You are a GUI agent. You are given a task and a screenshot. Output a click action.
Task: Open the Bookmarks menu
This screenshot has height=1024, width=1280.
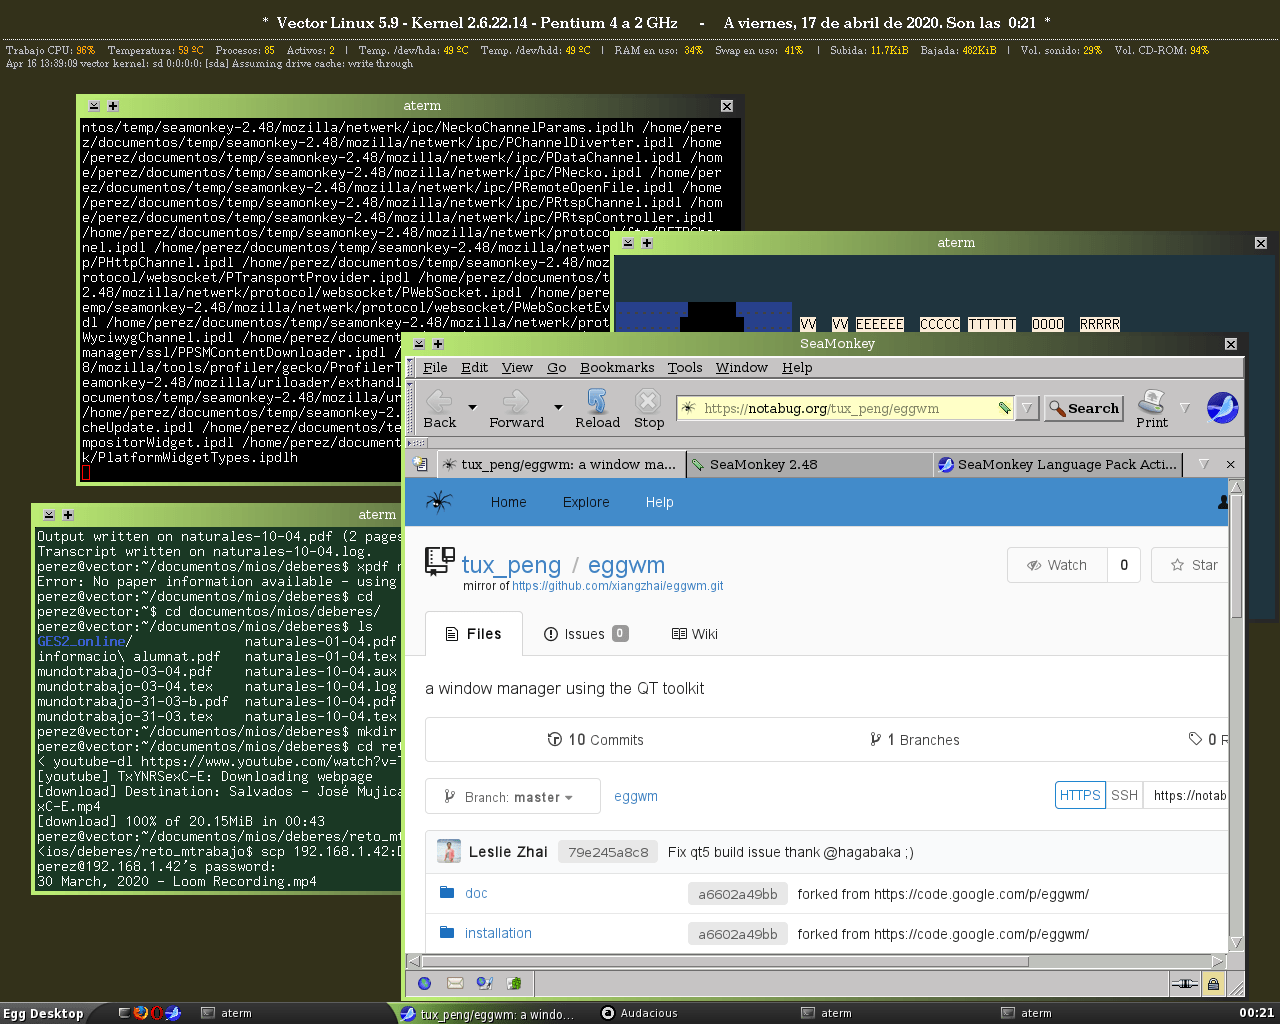[x=617, y=367]
